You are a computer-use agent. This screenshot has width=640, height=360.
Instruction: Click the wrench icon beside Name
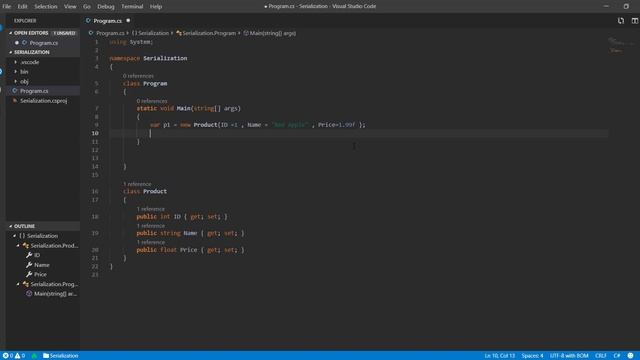(x=29, y=265)
